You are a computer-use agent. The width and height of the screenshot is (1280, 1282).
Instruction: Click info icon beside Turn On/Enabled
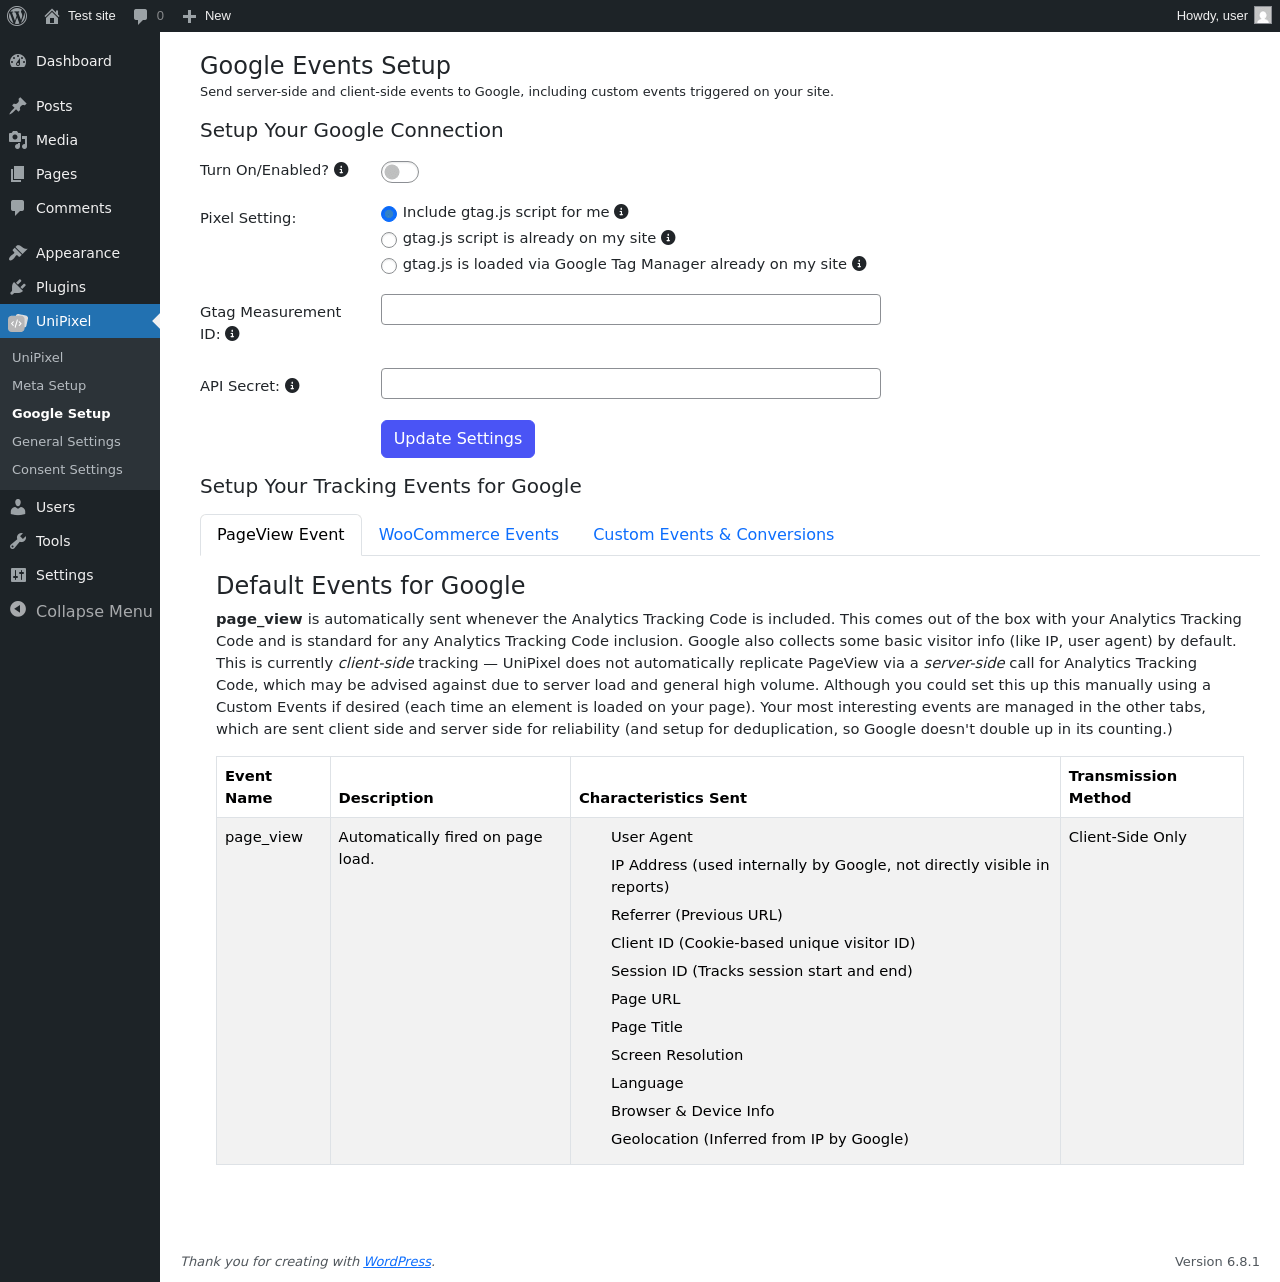point(341,170)
